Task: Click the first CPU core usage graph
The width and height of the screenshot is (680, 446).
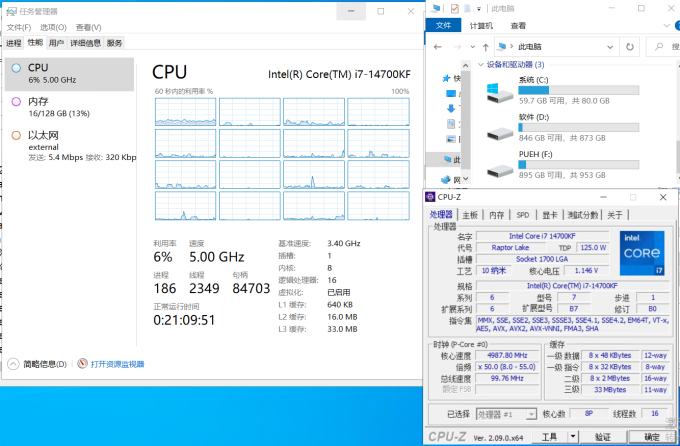Action: [x=185, y=112]
